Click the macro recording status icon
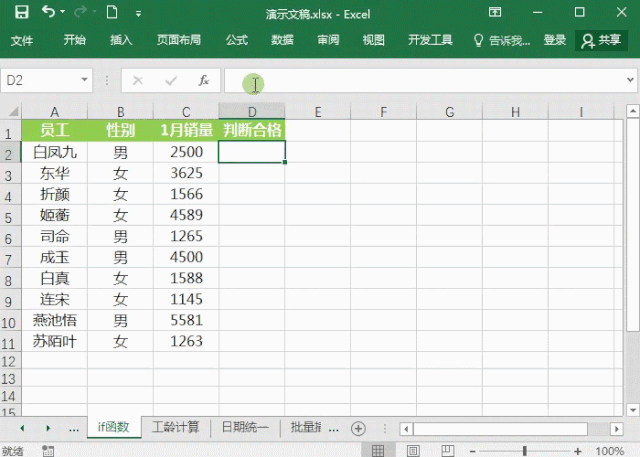Image resolution: width=640 pixels, height=457 pixels. (48, 450)
